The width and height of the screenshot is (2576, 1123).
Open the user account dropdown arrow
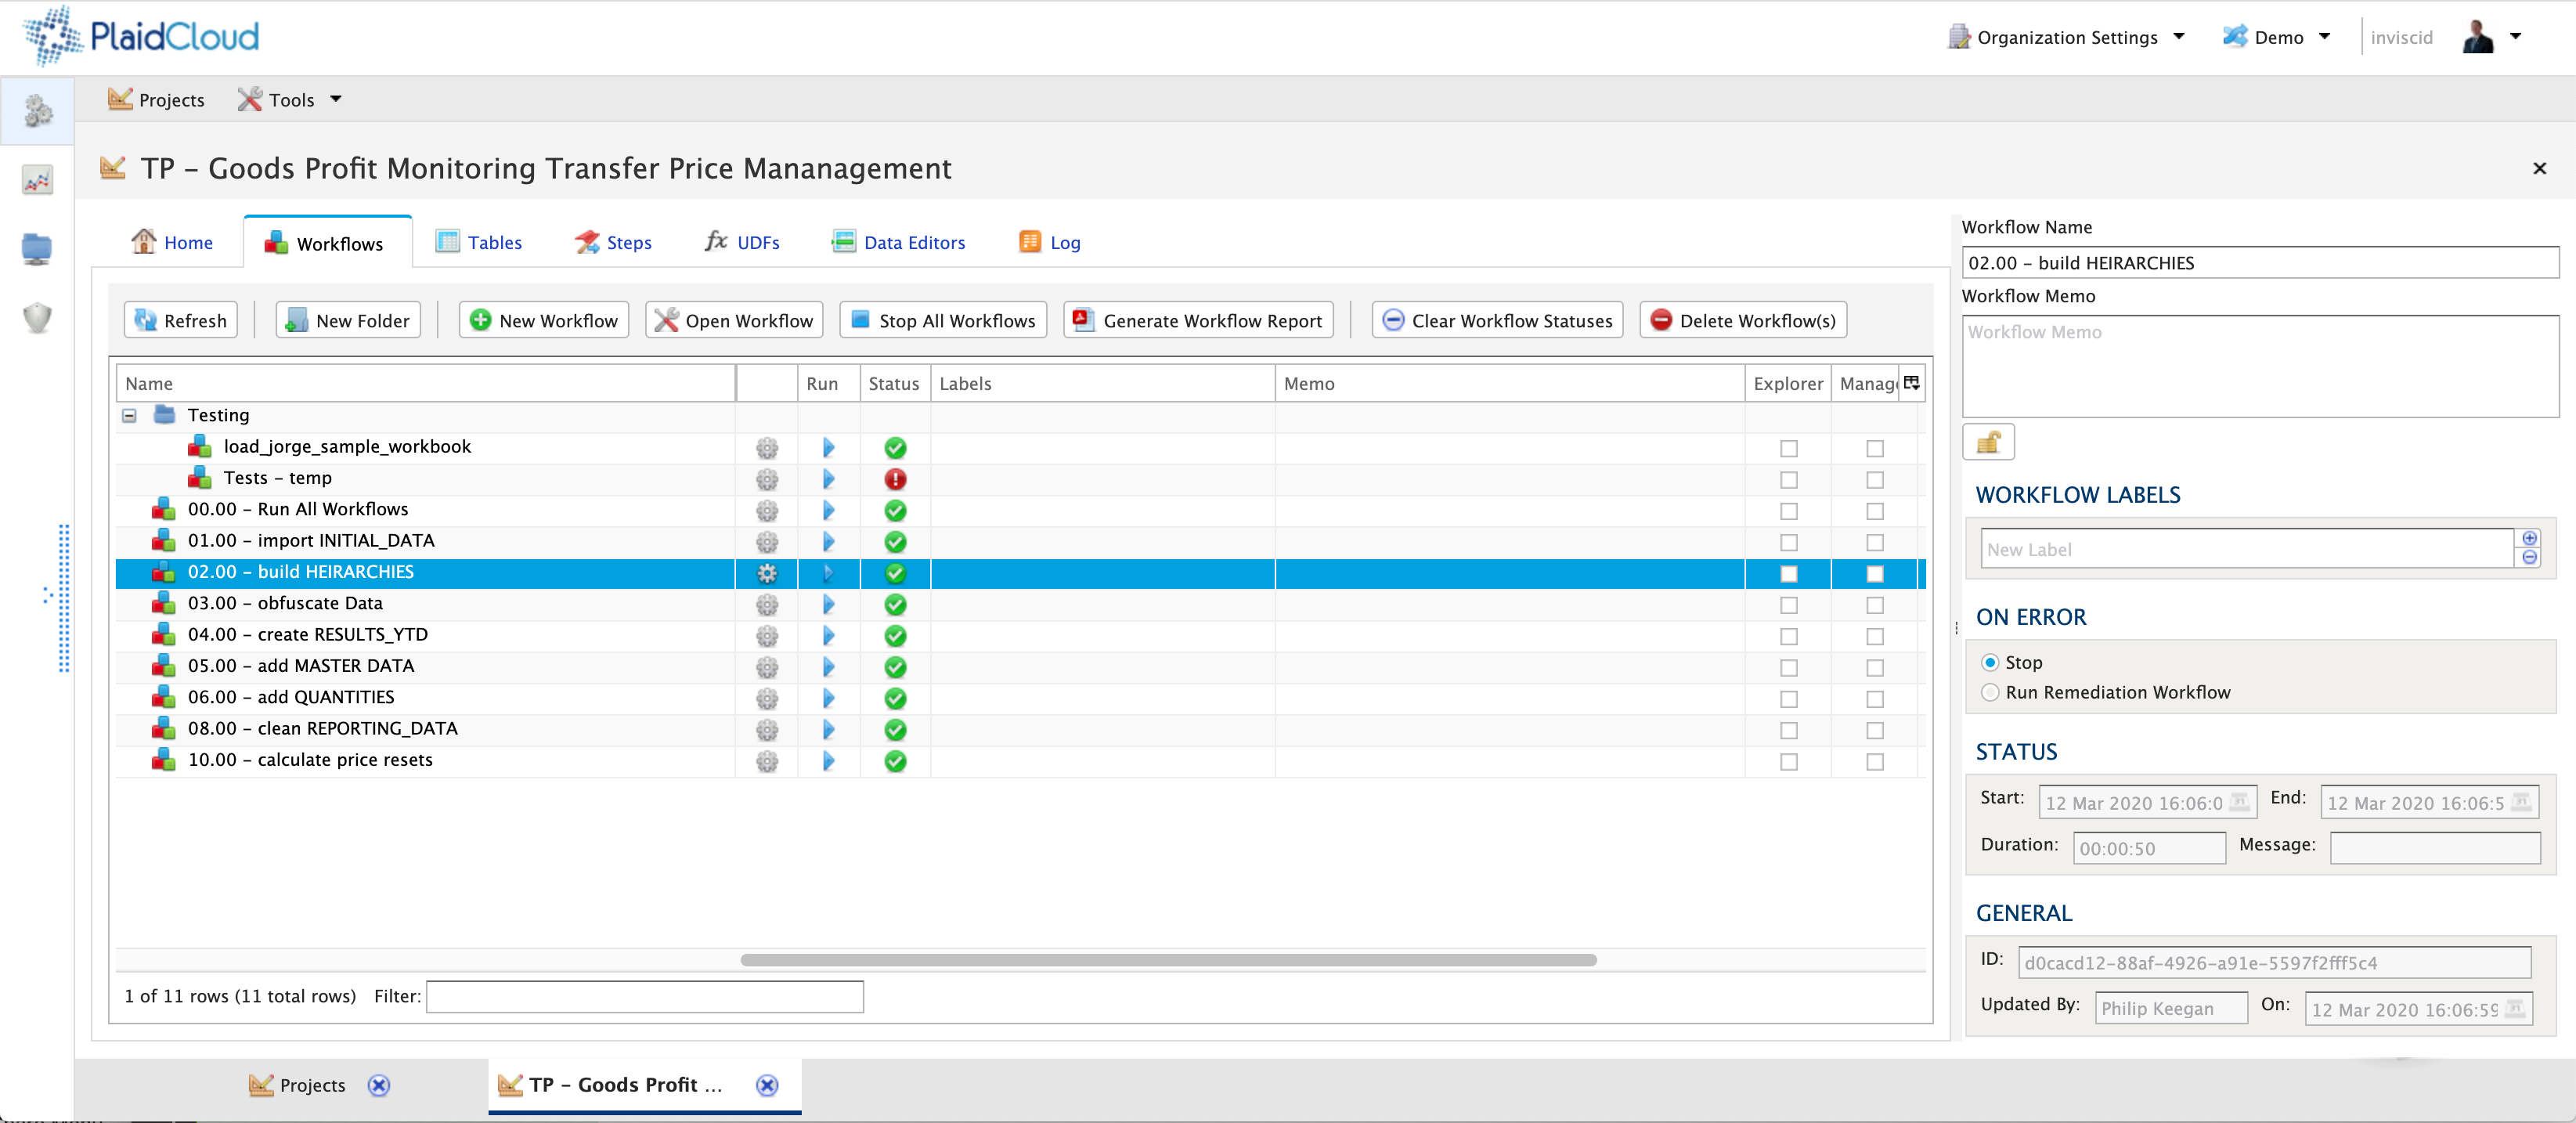tap(2516, 36)
